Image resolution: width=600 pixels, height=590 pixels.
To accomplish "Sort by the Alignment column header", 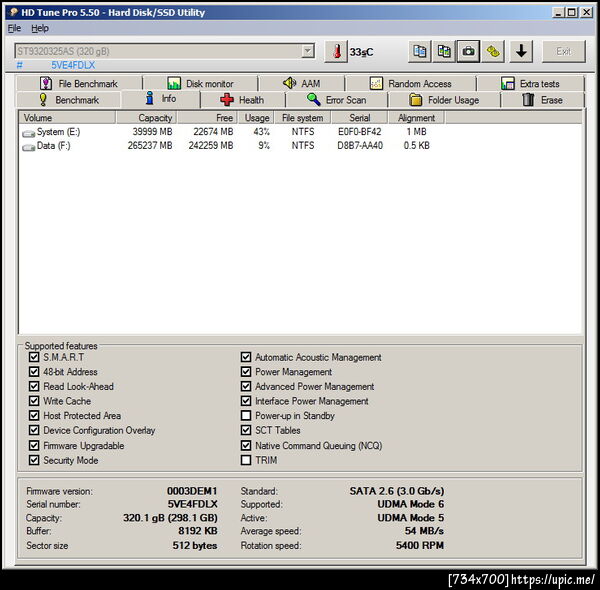I will 416,118.
